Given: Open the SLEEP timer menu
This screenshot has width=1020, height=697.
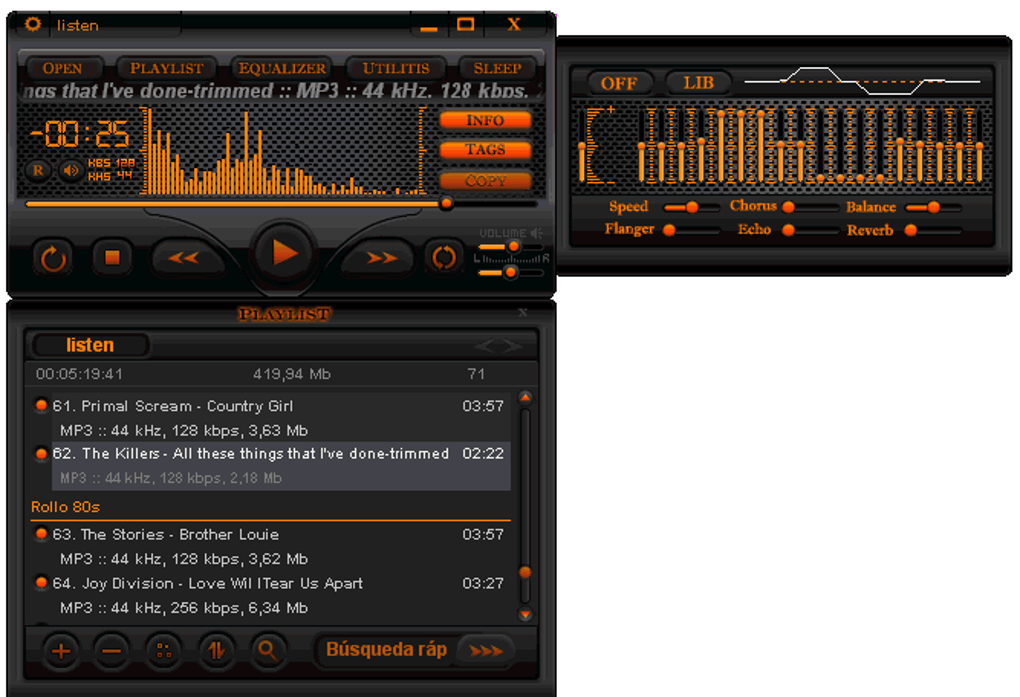Looking at the screenshot, I should pyautogui.click(x=497, y=68).
